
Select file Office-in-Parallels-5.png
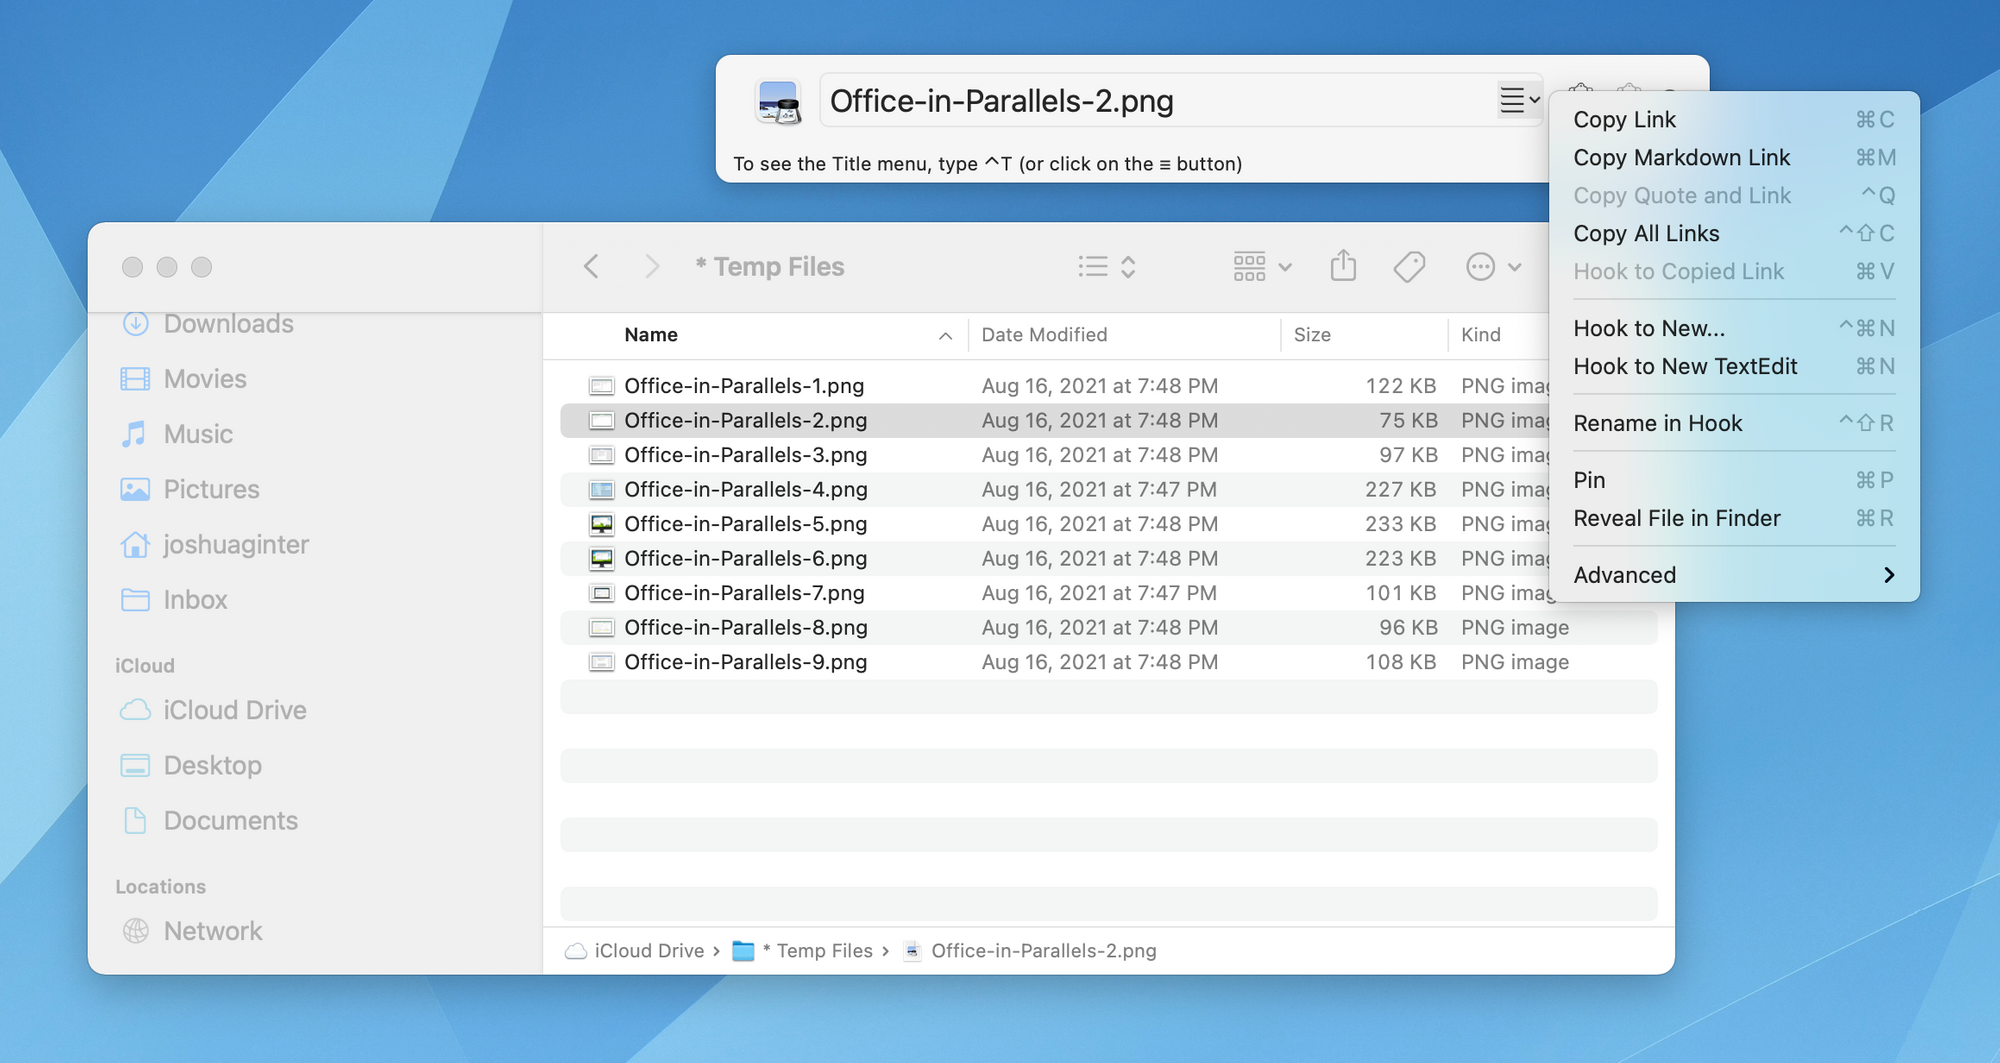click(745, 524)
